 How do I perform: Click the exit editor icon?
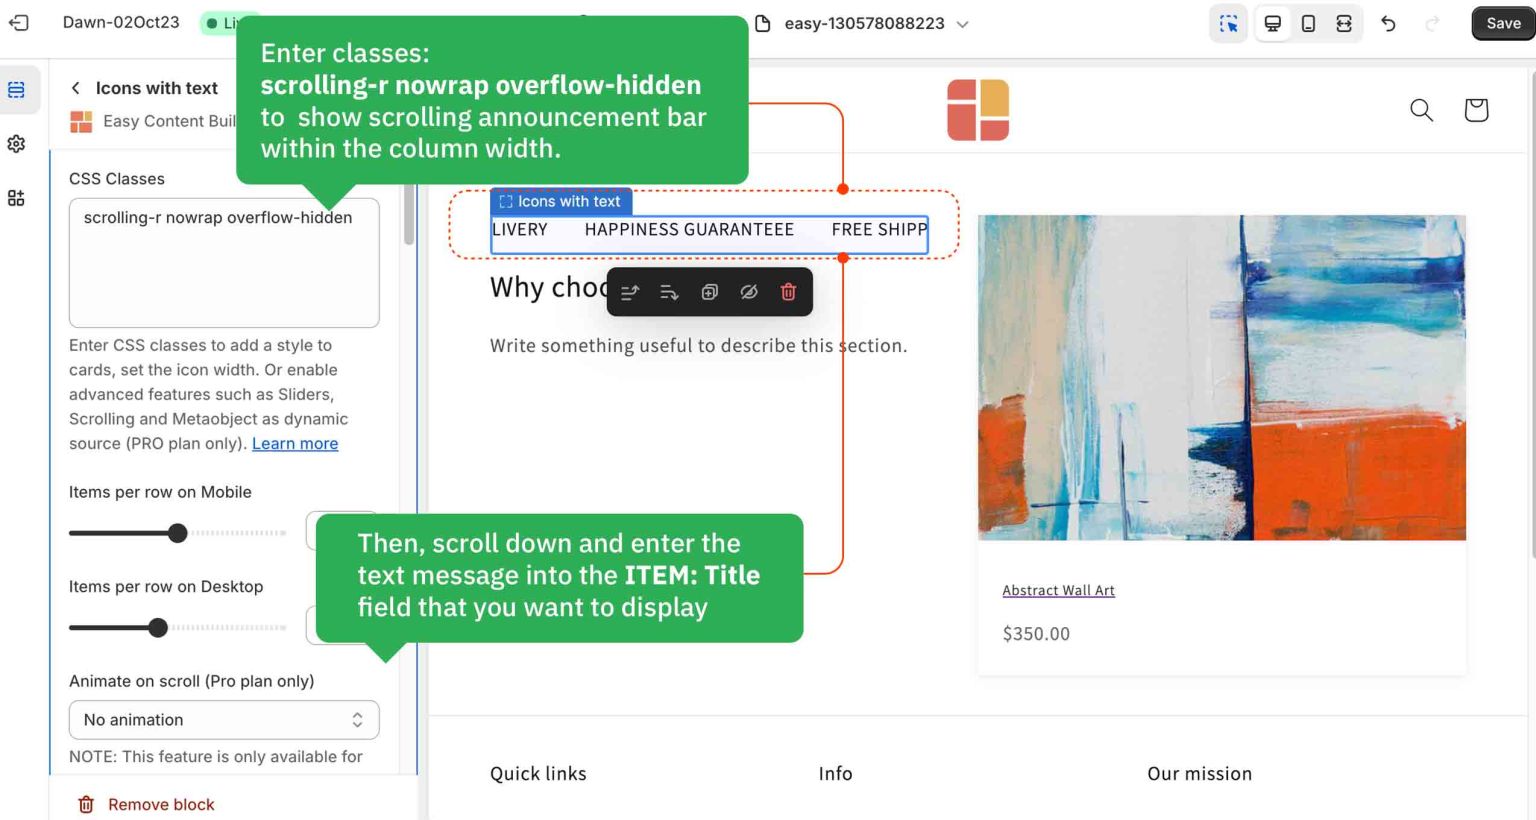pos(19,23)
